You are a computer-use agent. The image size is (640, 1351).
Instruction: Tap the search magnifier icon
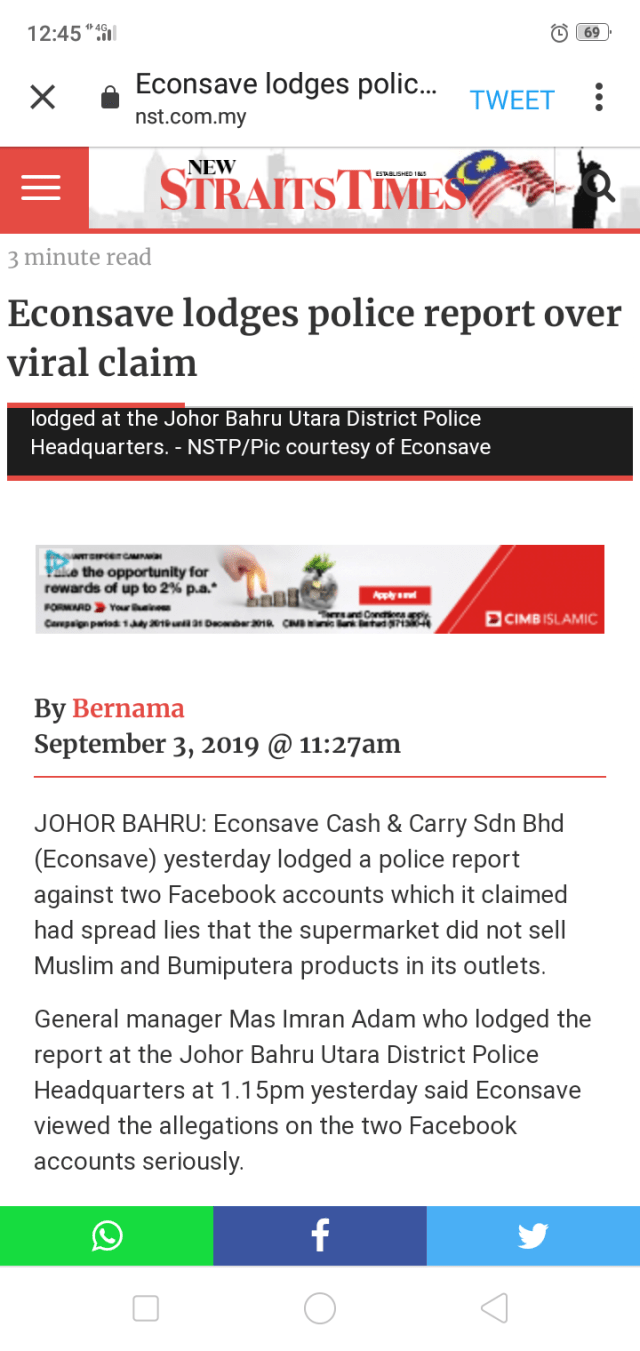click(599, 184)
